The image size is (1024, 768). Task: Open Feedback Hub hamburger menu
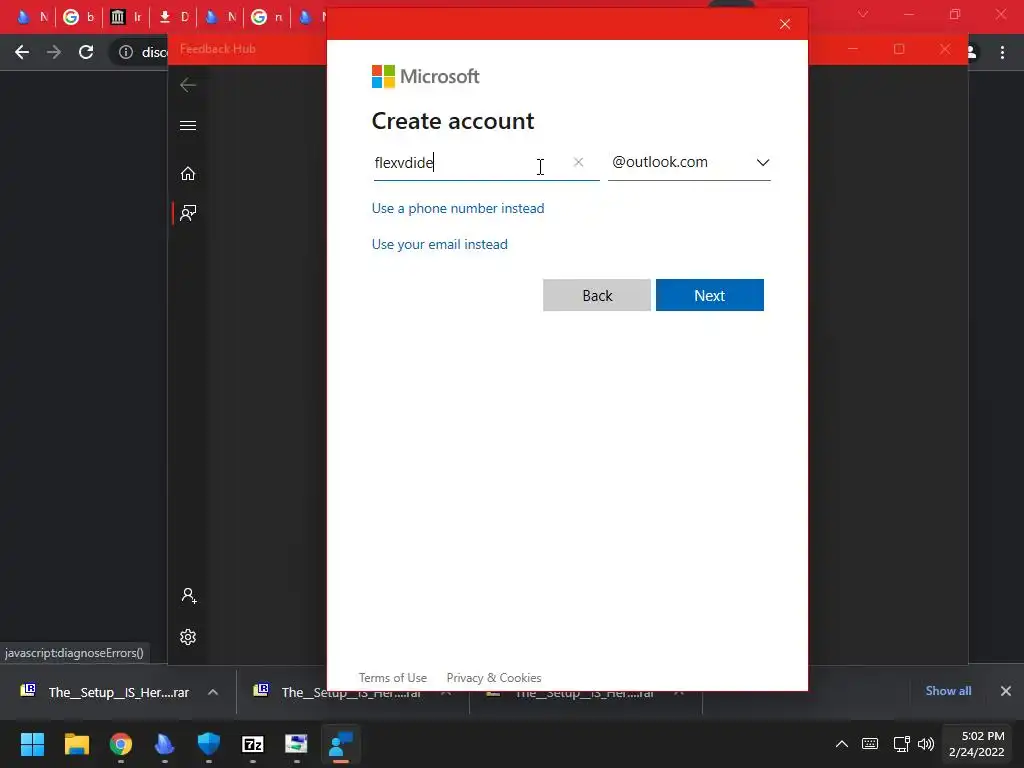coord(188,125)
